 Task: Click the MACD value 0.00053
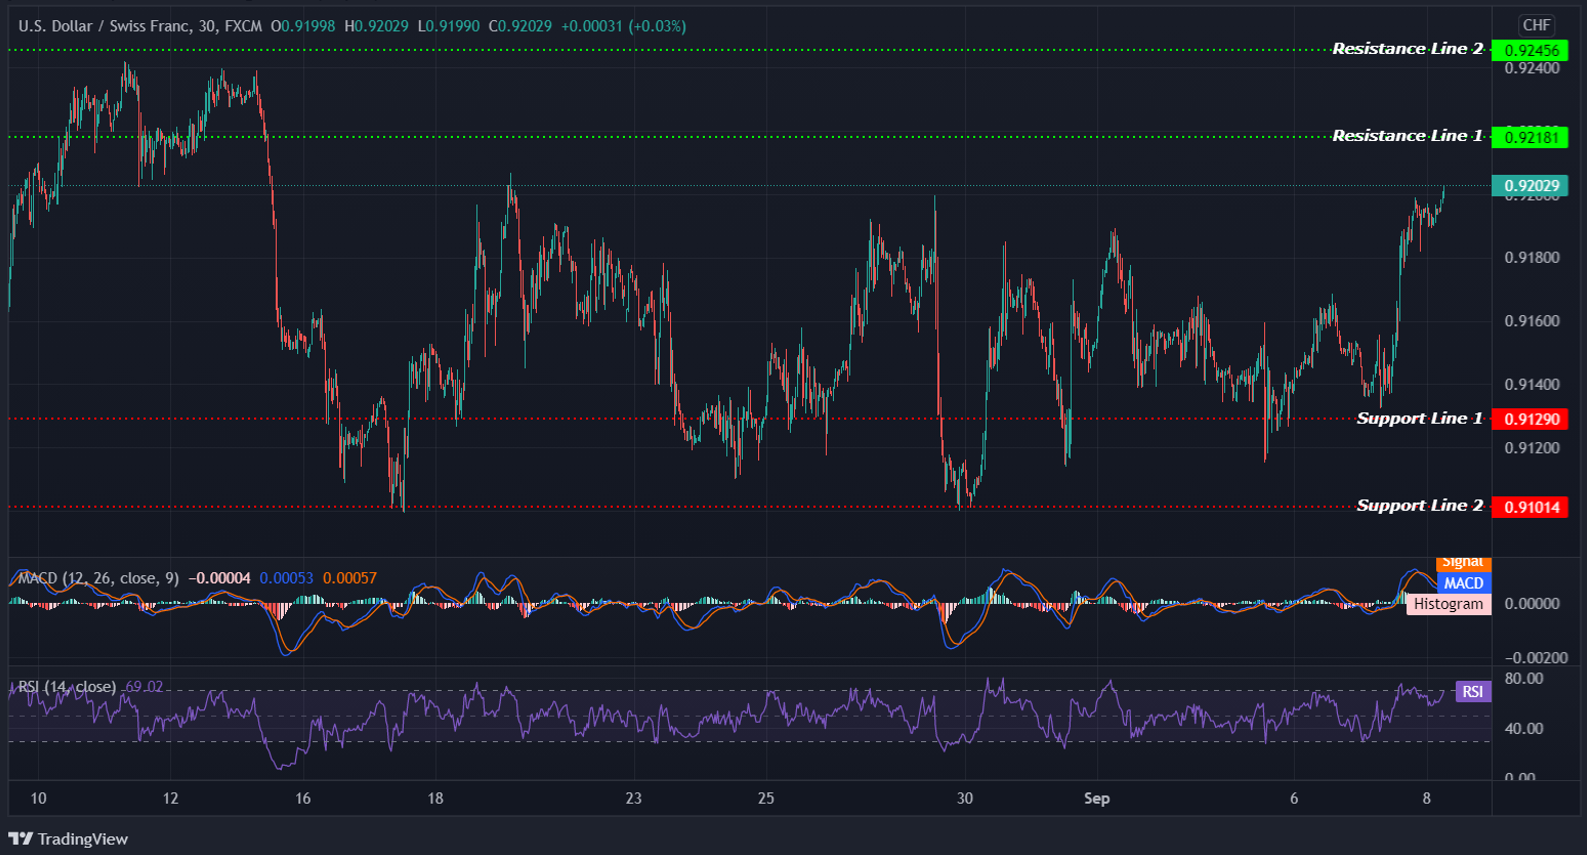point(286,578)
